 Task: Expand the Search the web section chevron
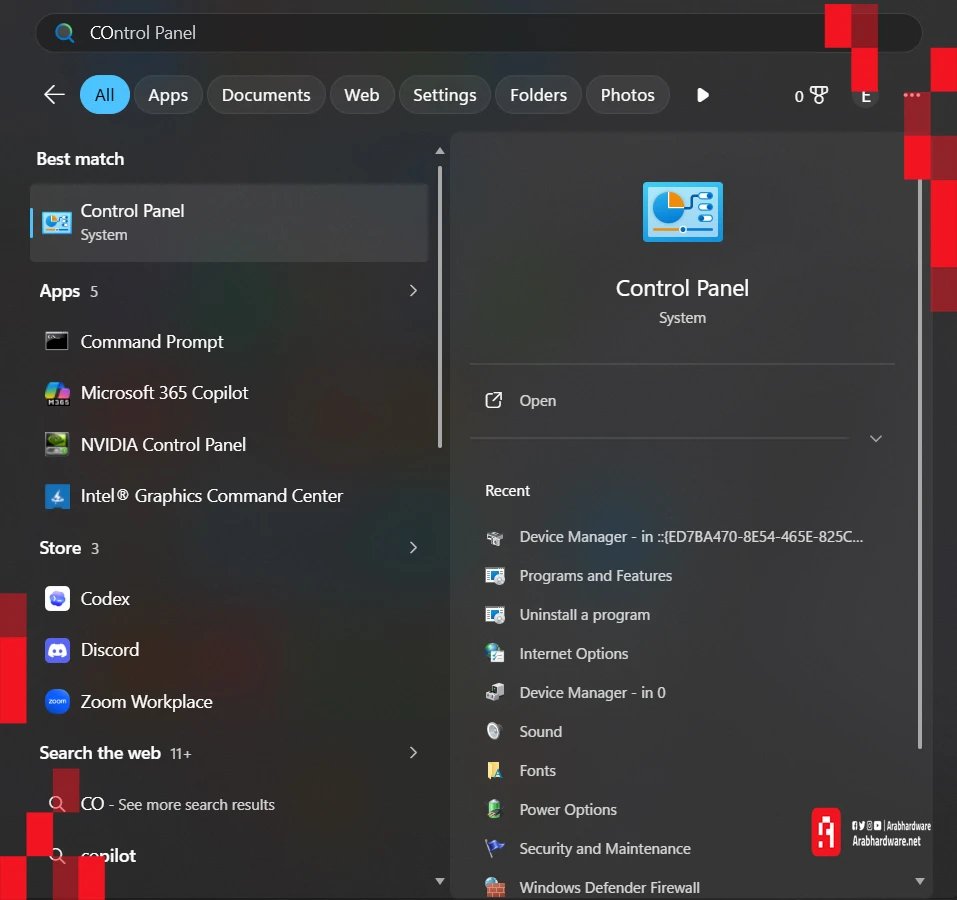[413, 752]
